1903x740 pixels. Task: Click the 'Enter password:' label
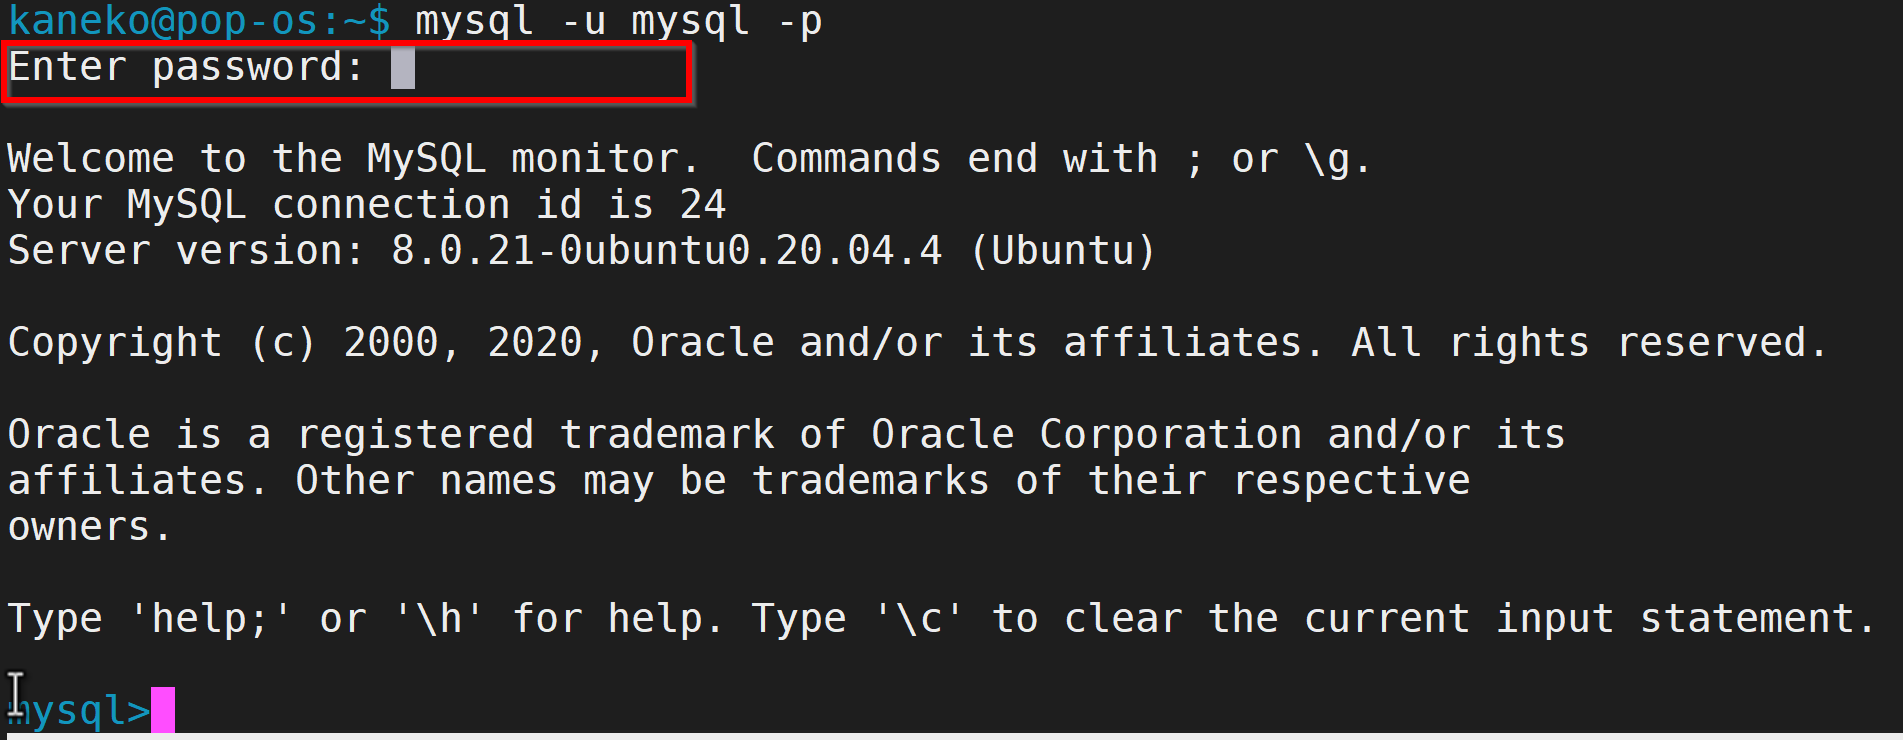(186, 67)
